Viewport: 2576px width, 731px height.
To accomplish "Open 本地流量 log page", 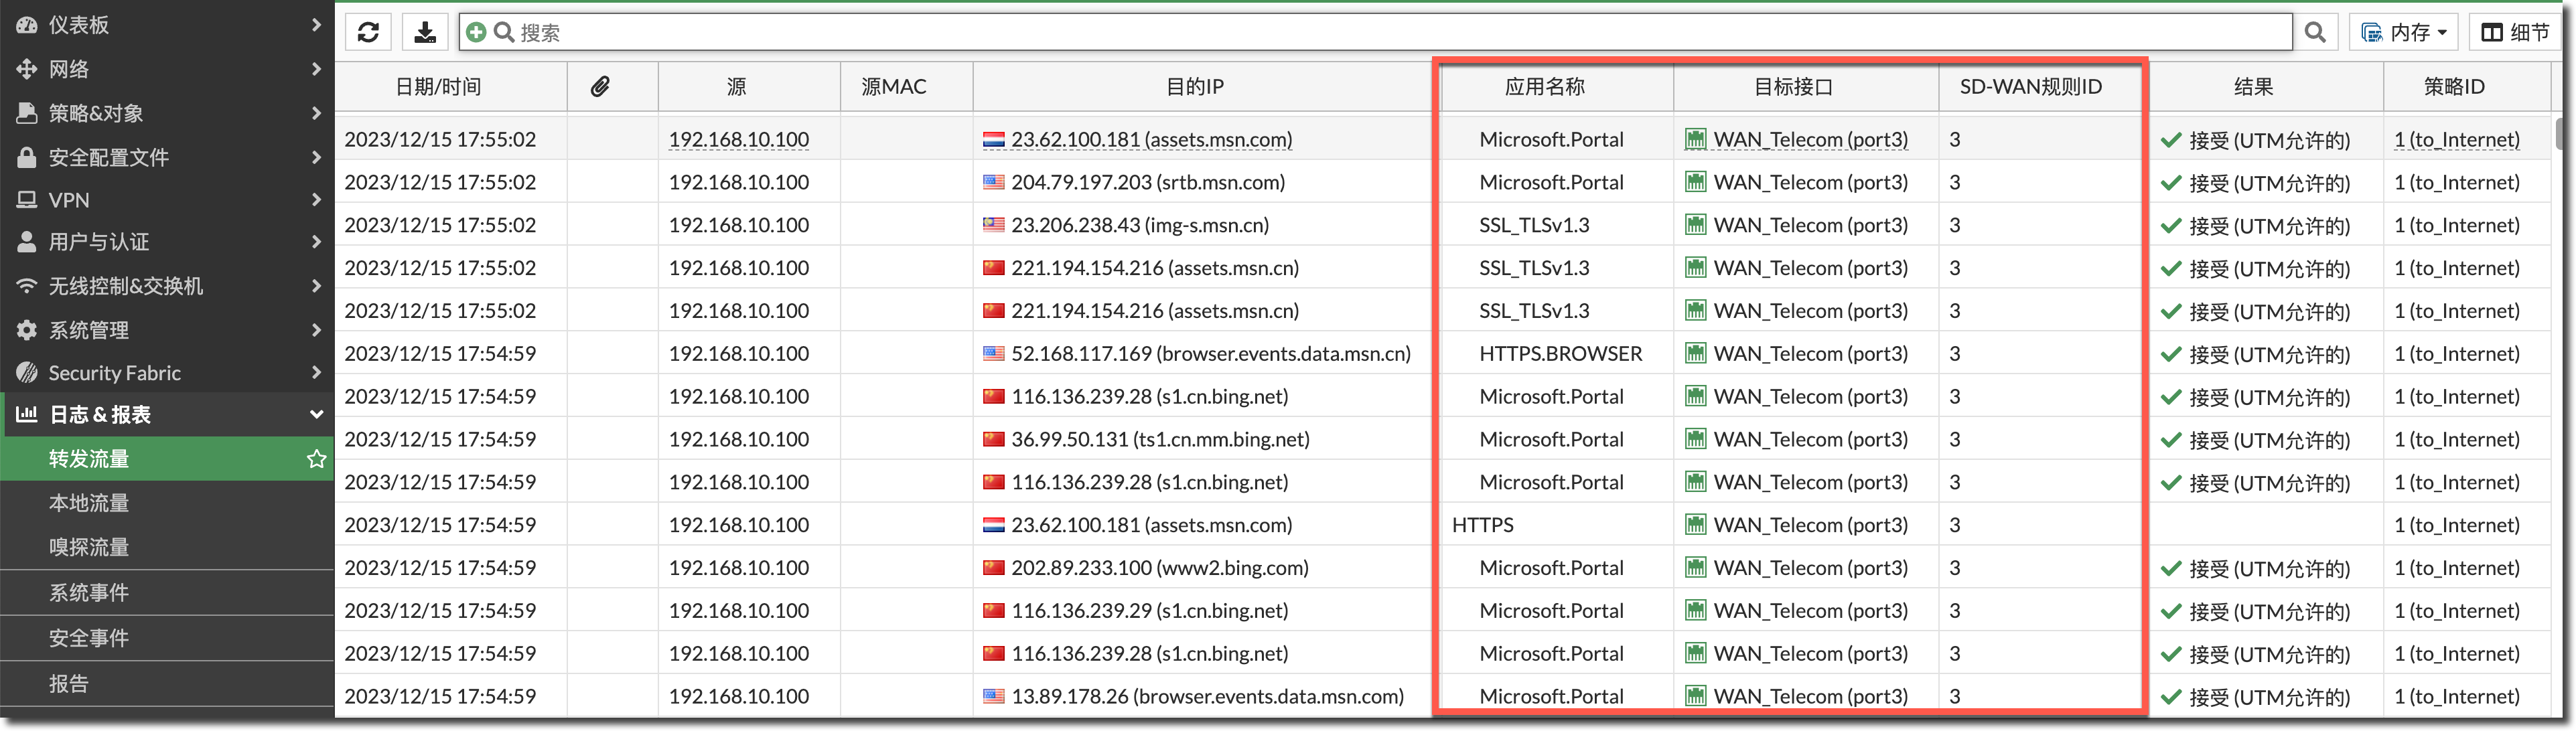I will (89, 503).
